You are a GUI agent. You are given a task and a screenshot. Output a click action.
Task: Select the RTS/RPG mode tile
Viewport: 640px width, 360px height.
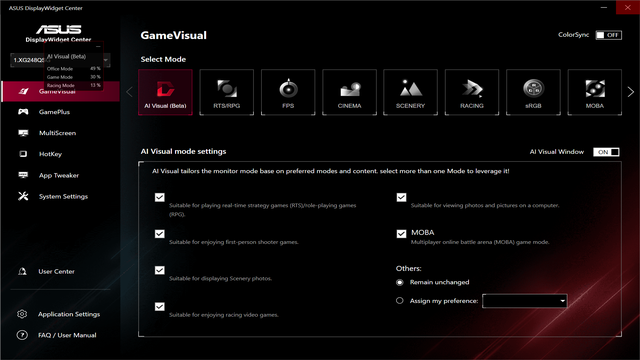click(227, 92)
